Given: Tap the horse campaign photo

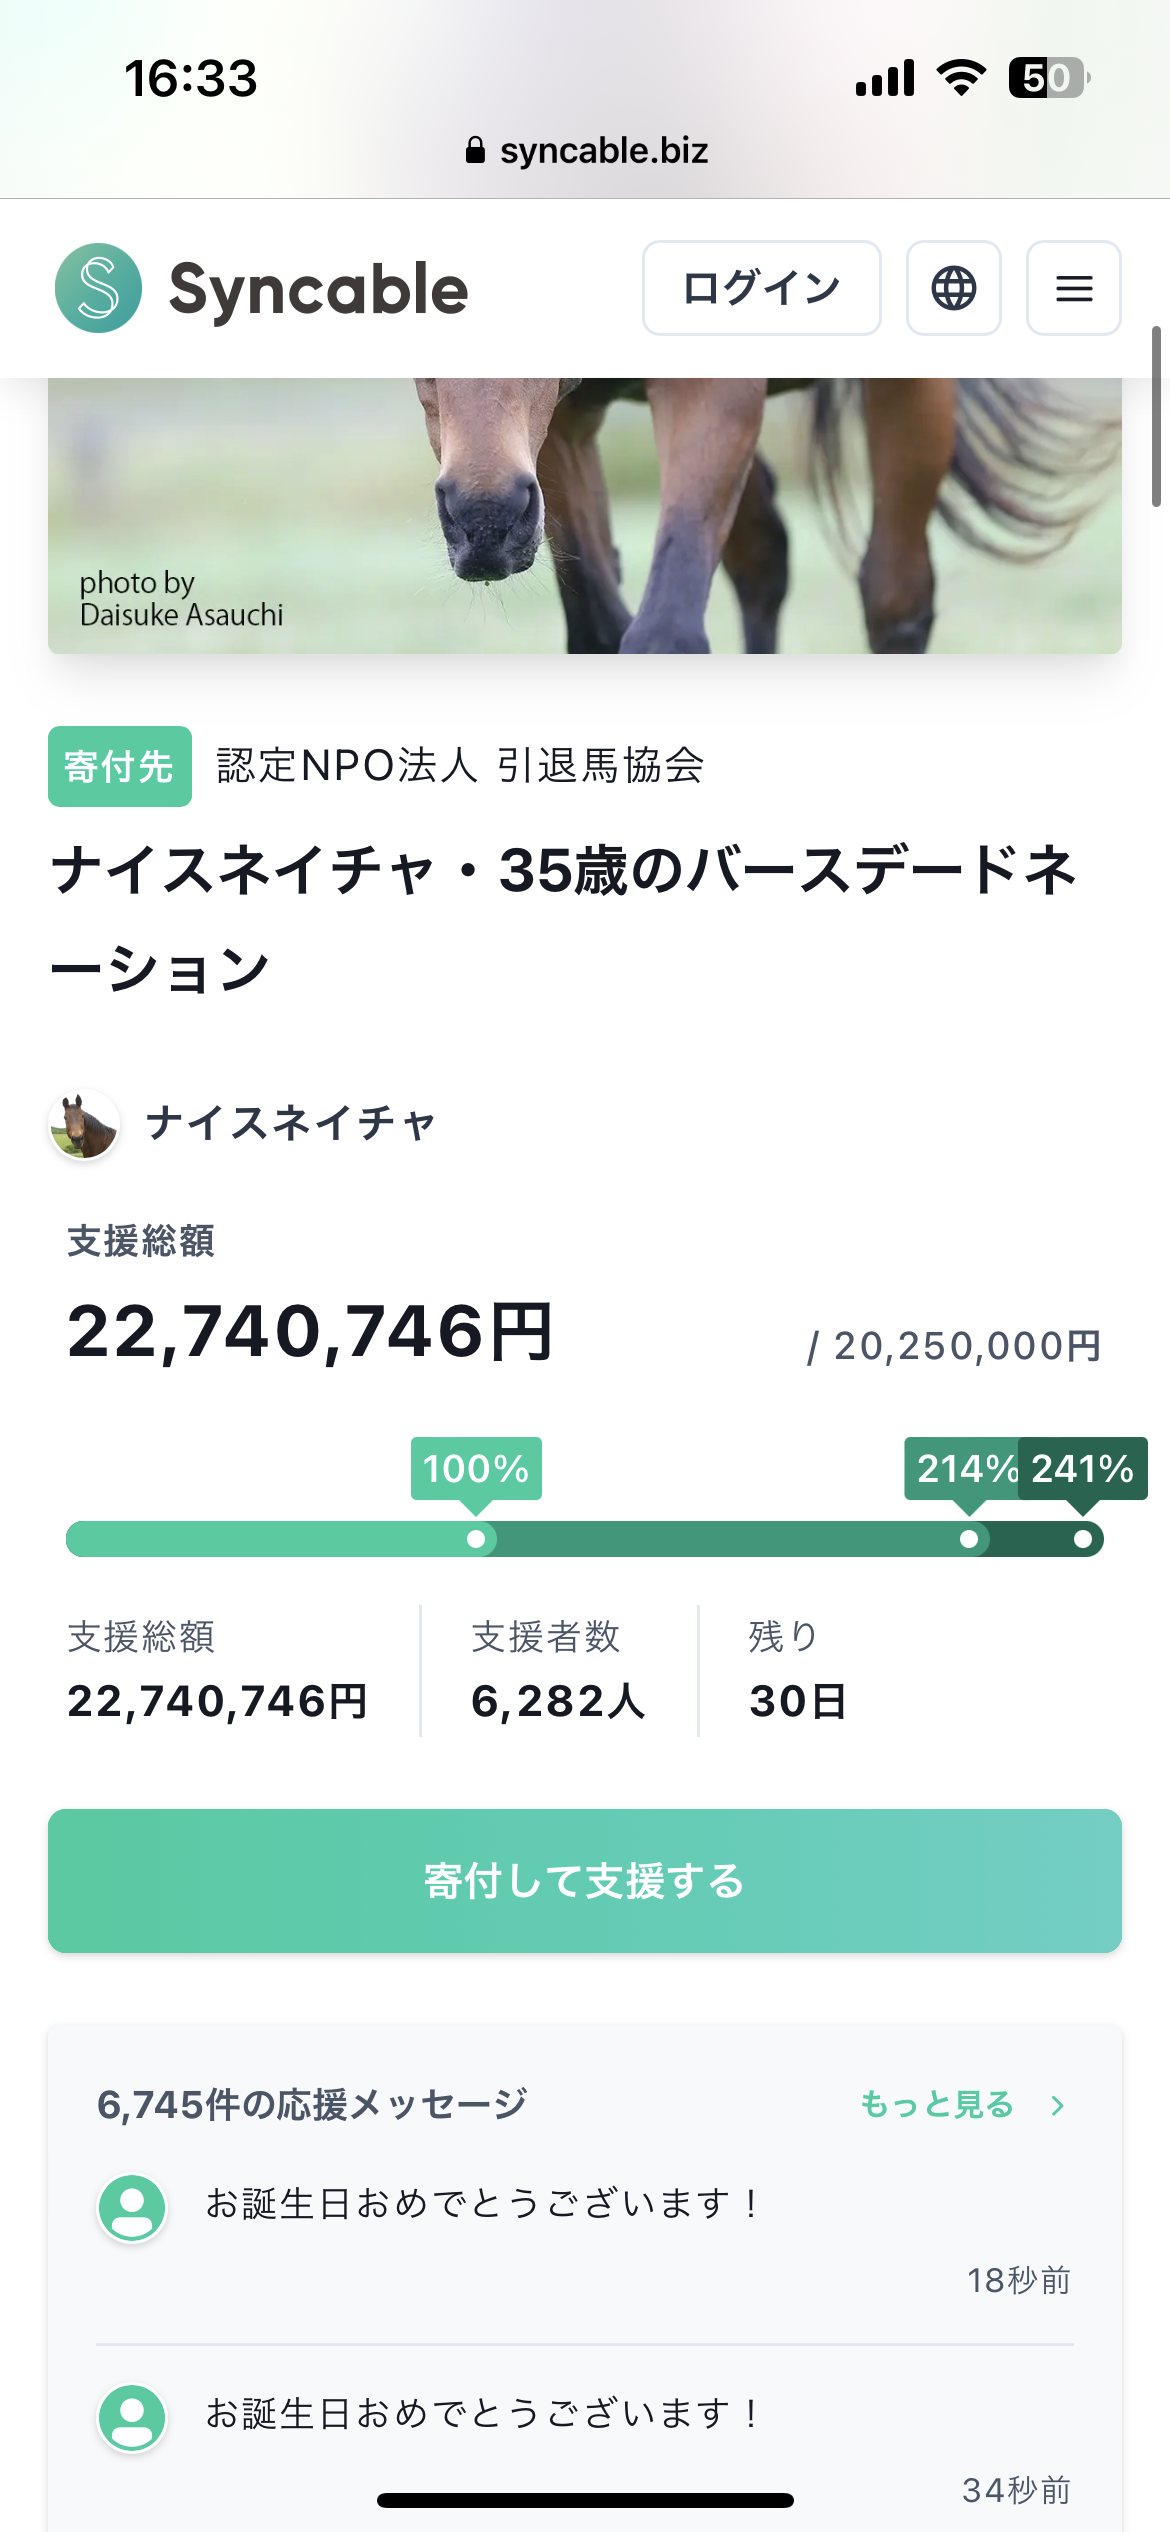Looking at the screenshot, I should coord(585,516).
